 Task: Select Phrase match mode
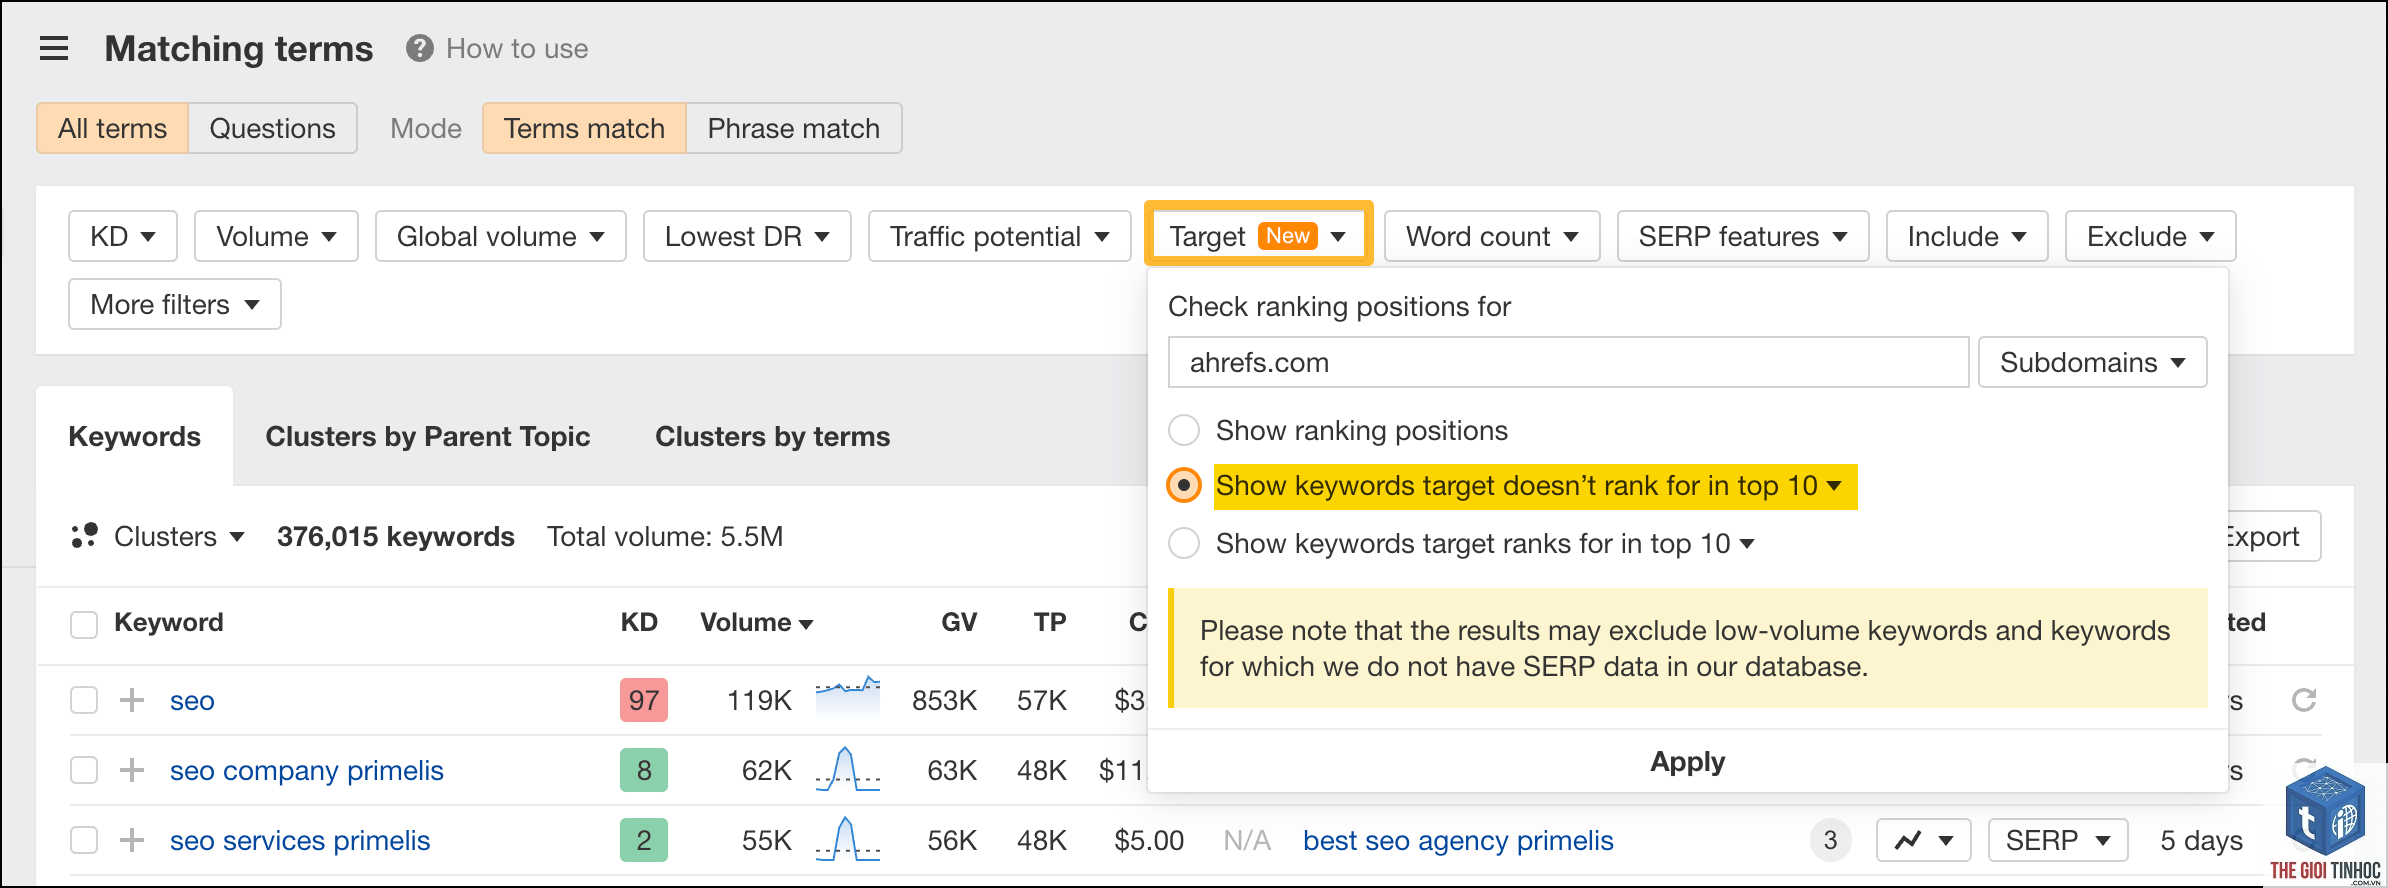coord(794,128)
